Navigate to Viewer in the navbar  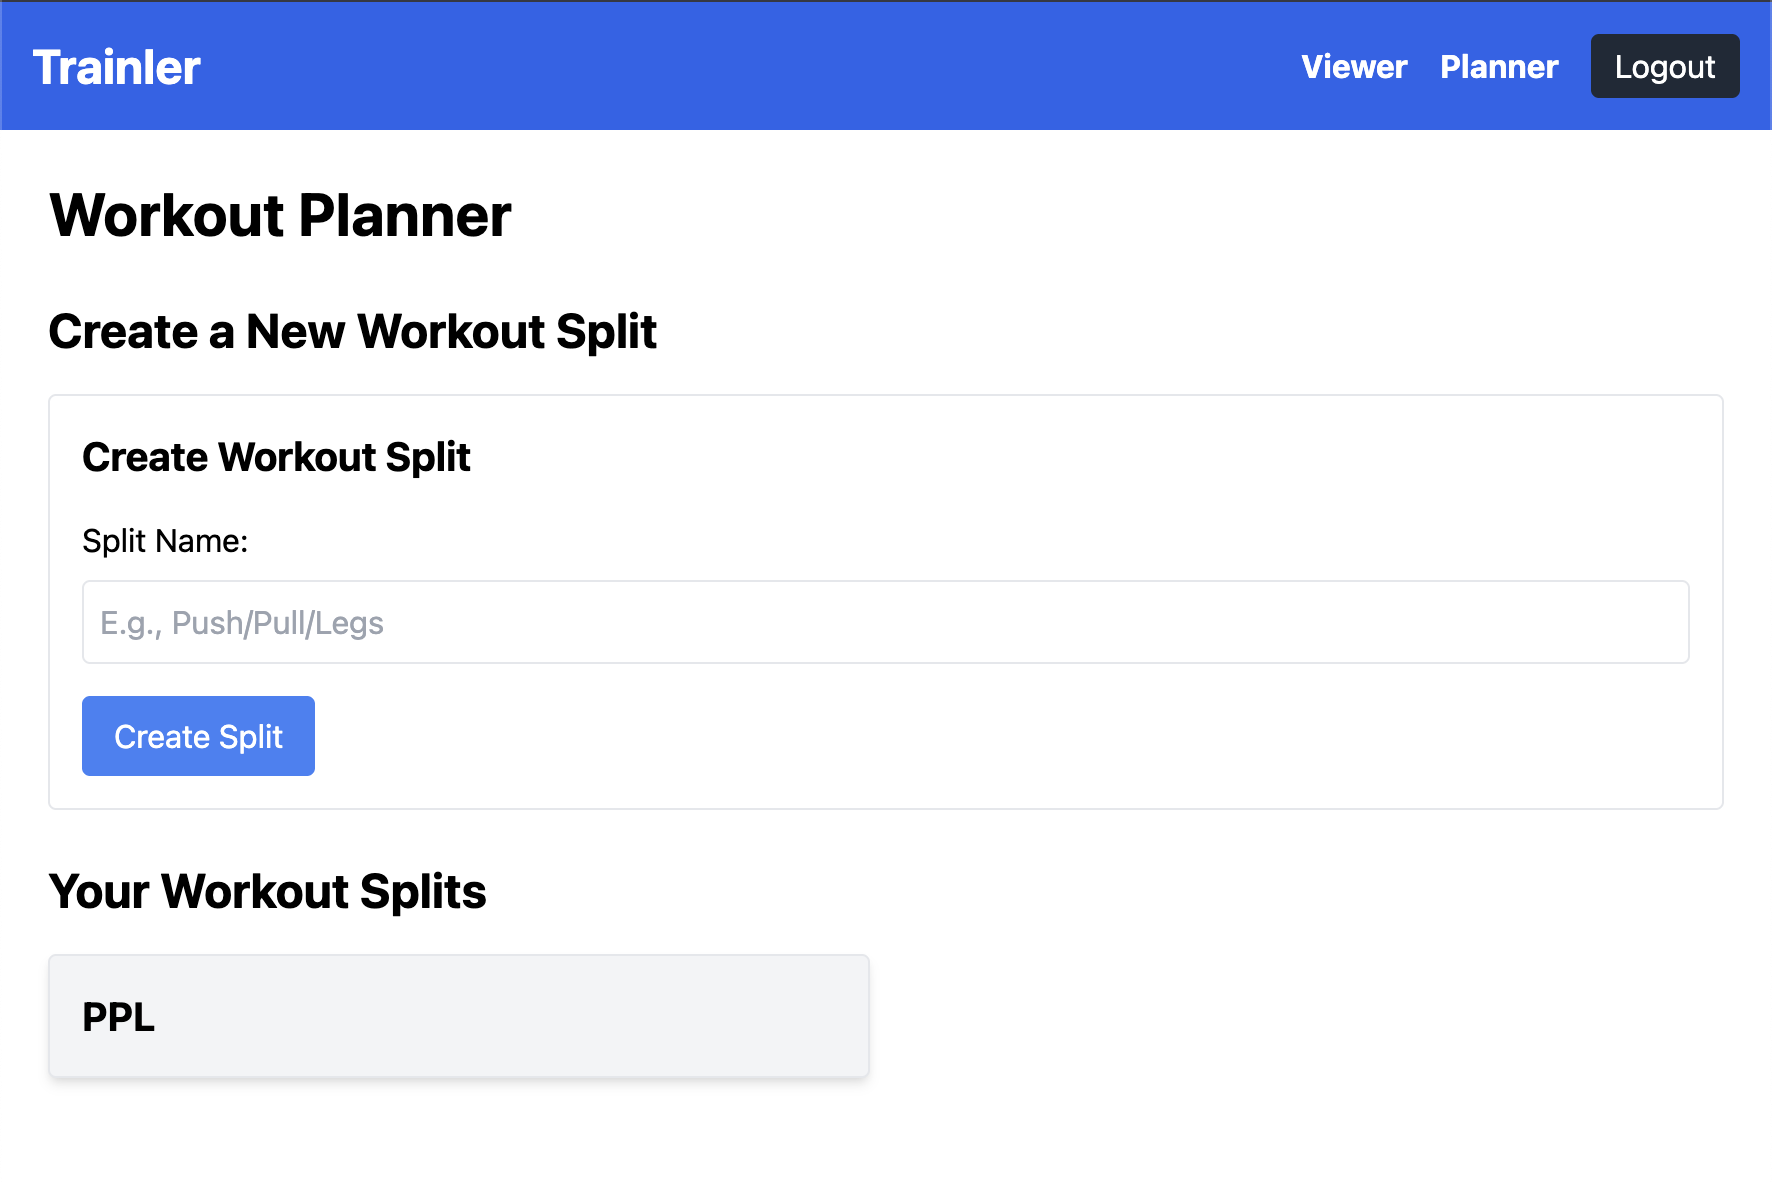[x=1353, y=66]
